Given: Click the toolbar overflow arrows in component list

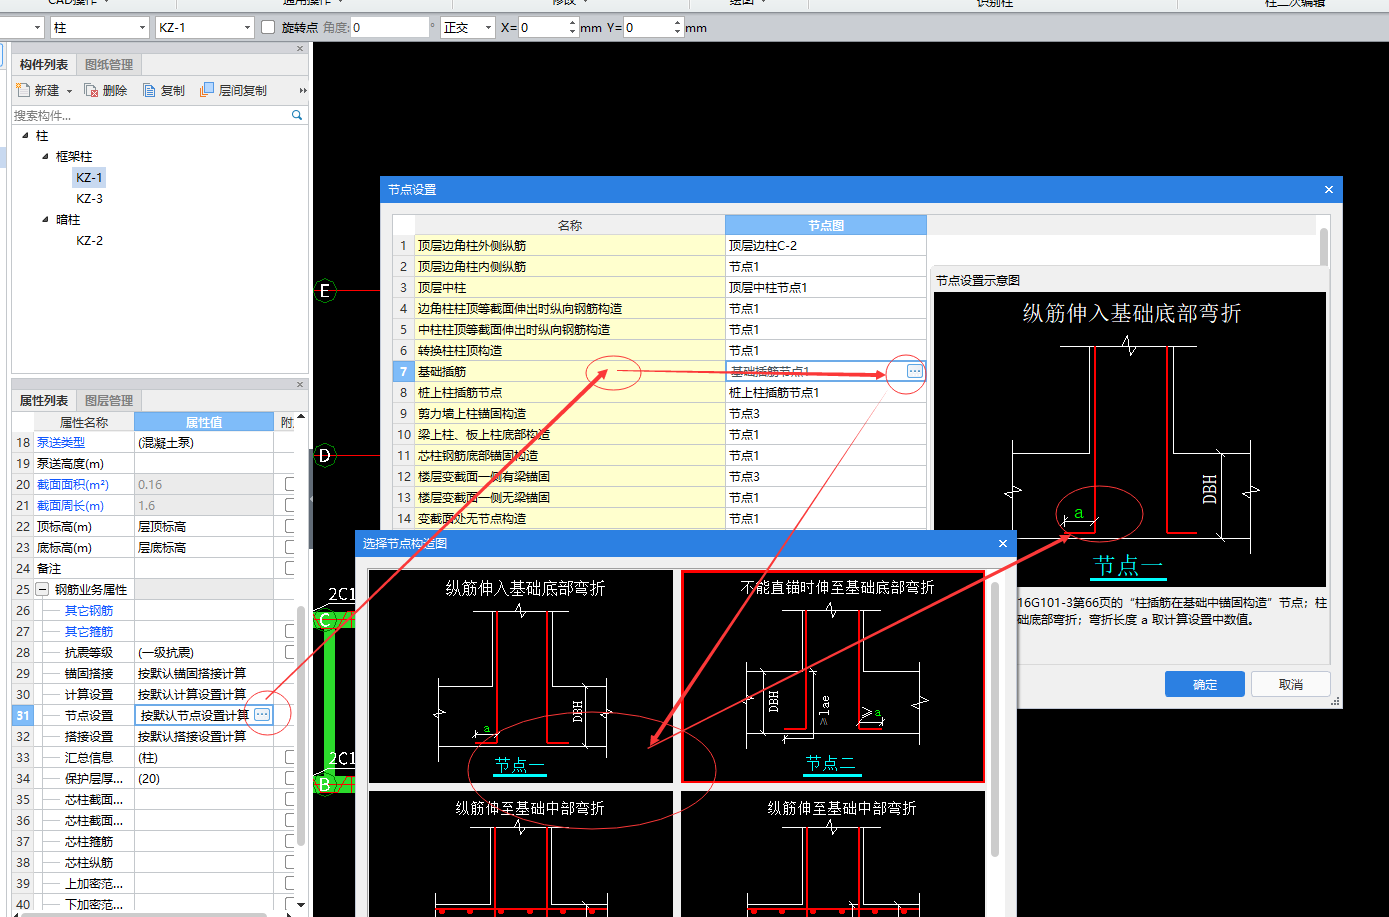Looking at the screenshot, I should click(x=303, y=90).
